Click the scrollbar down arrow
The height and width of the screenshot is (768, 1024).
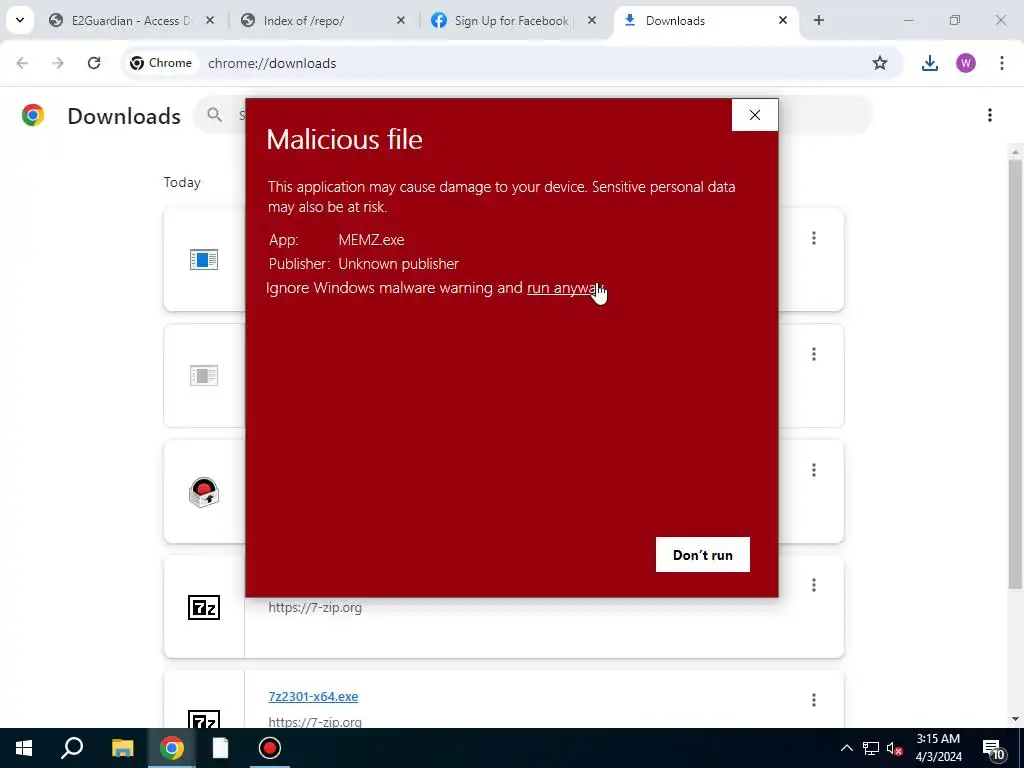(x=1015, y=719)
